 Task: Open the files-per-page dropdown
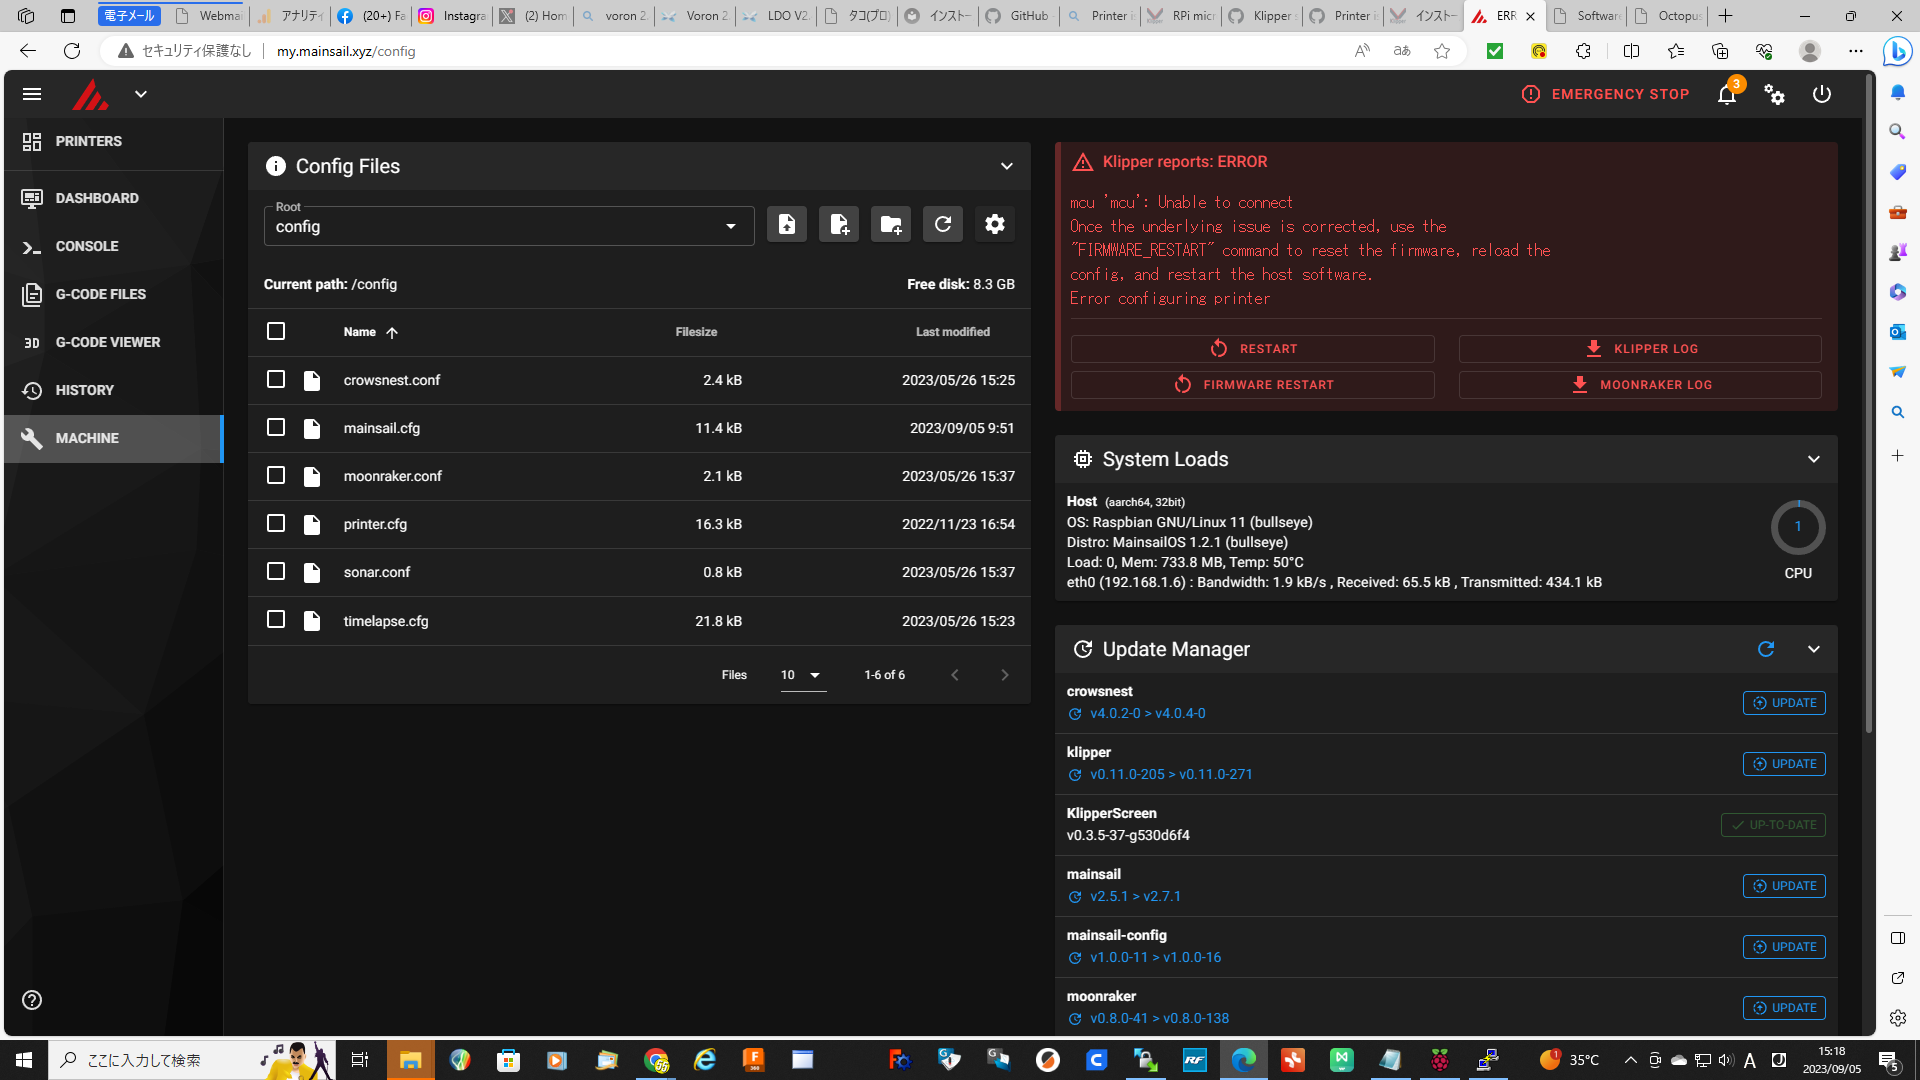click(x=802, y=675)
